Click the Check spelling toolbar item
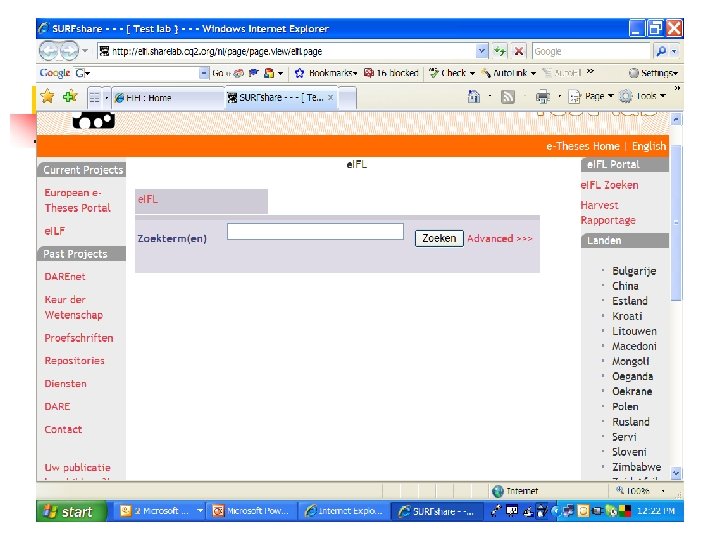This screenshot has height=540, width=720. pos(452,73)
